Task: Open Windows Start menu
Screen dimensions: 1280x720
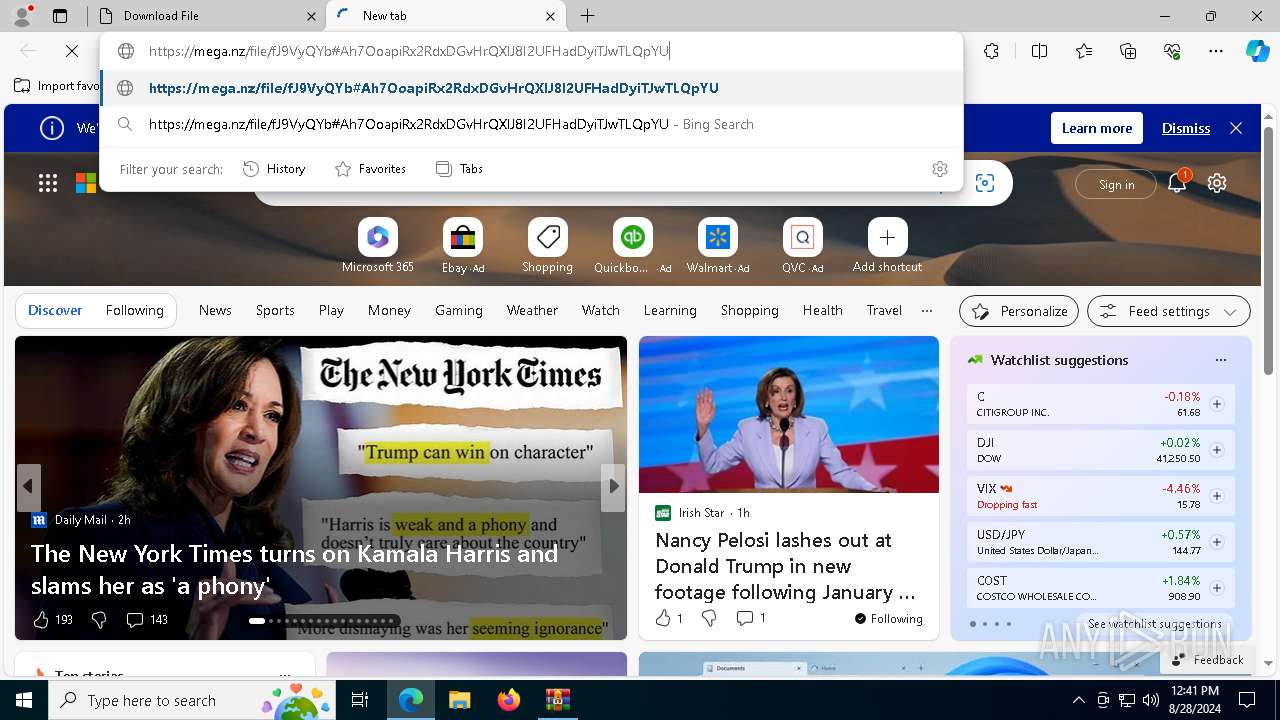Action: 24,700
